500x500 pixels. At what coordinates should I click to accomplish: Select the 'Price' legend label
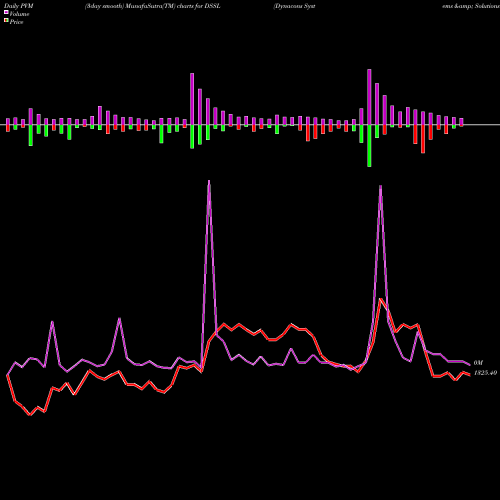point(16,22)
